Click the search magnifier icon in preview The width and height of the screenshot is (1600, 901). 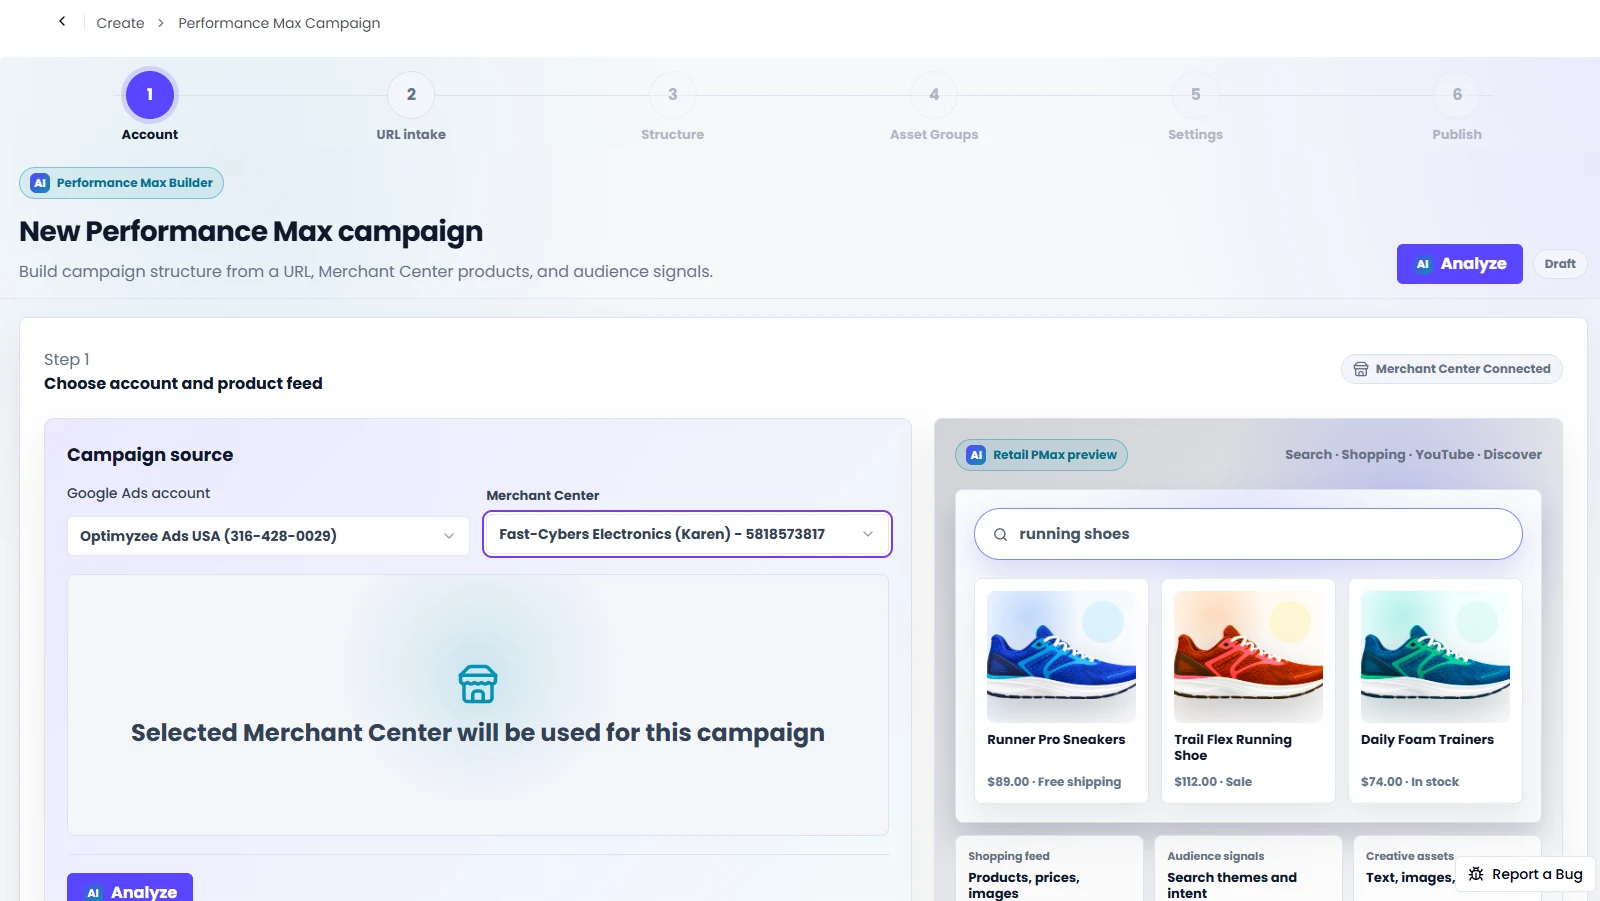coord(1000,535)
